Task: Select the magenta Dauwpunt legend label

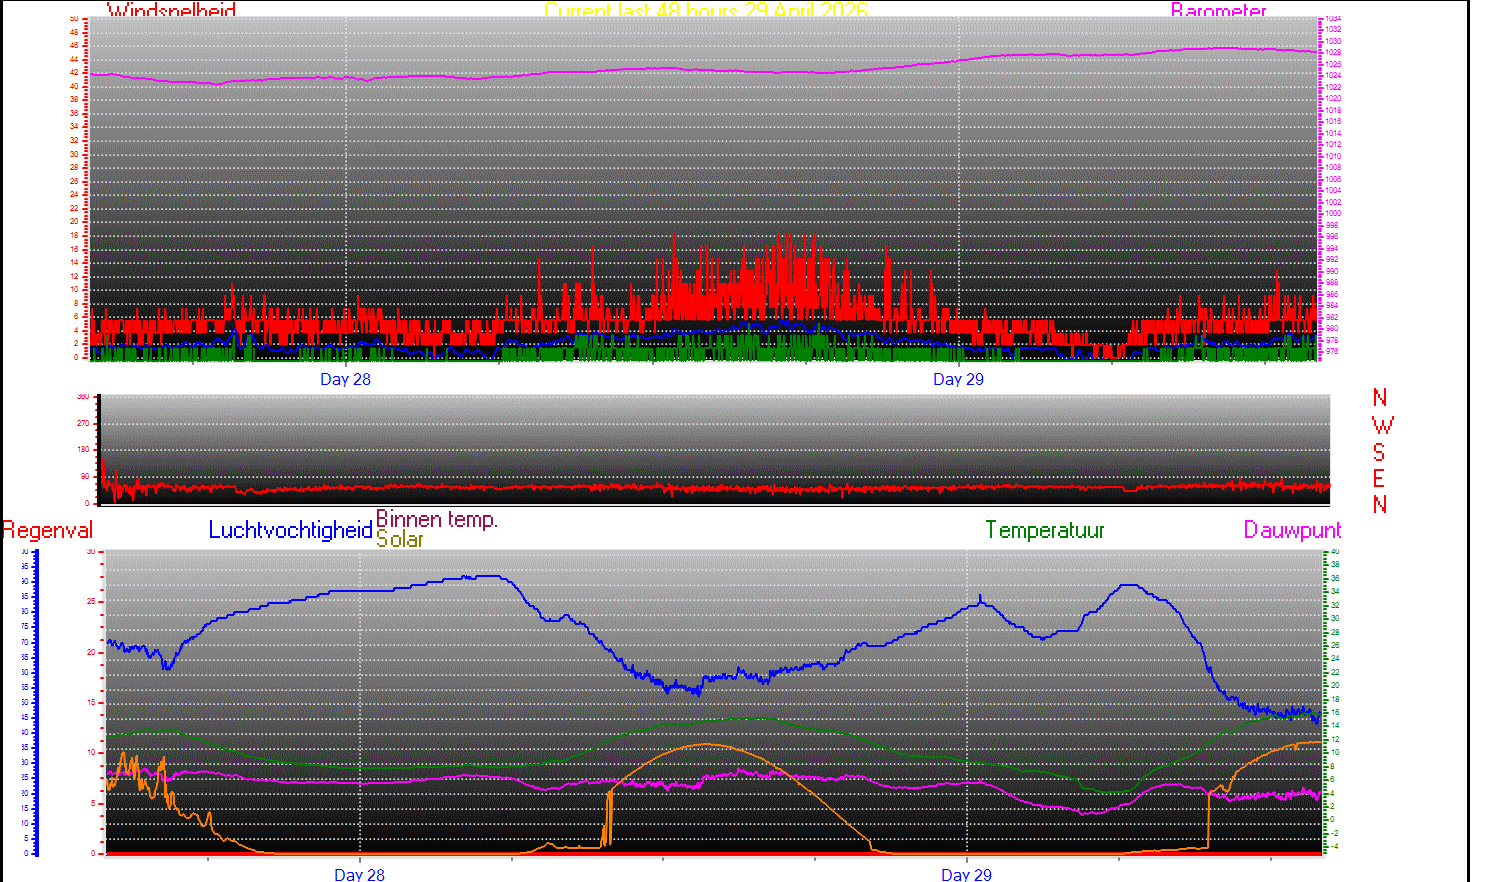Action: pos(1292,530)
